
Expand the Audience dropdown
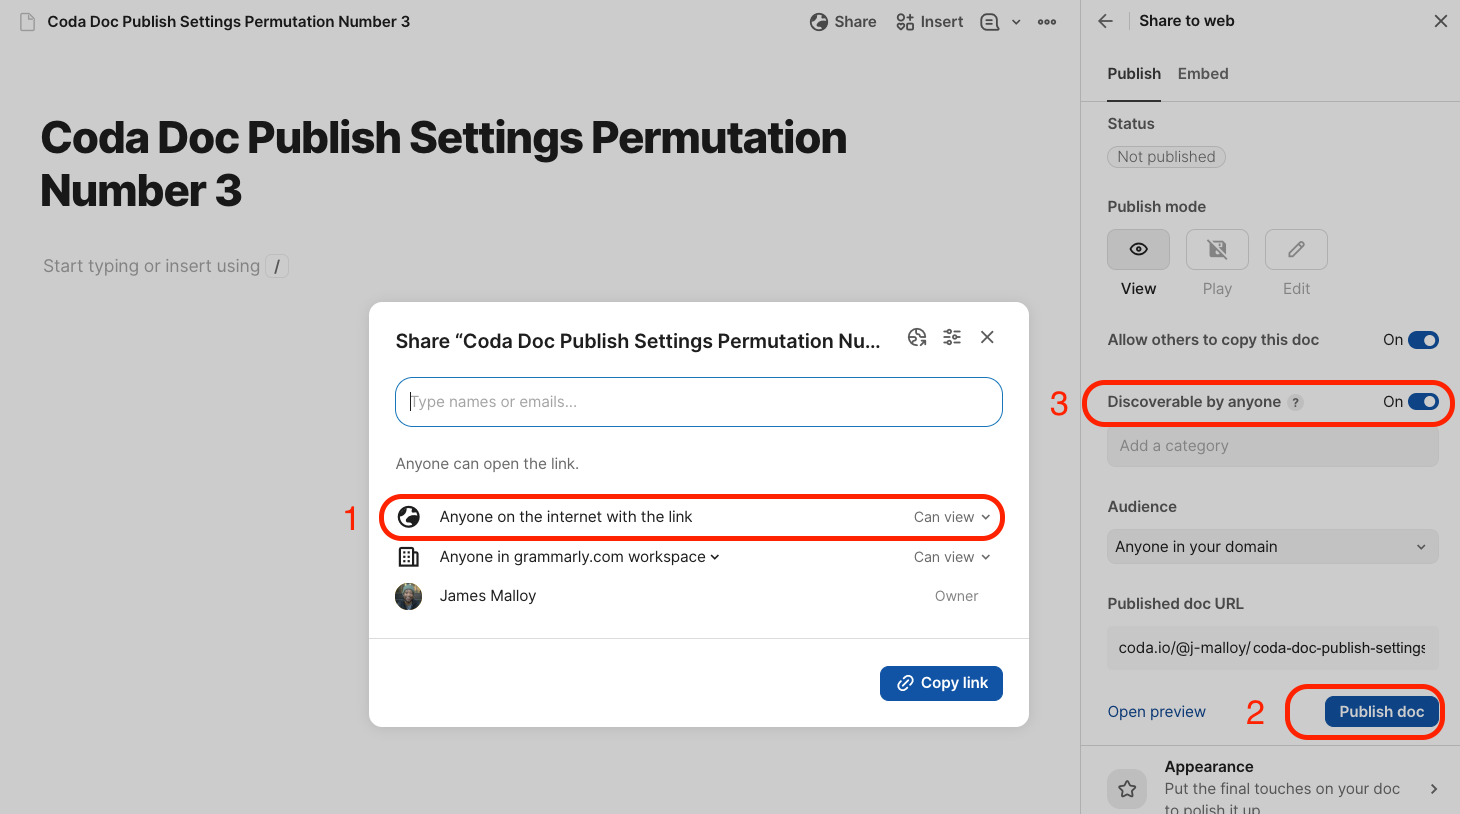(1272, 547)
